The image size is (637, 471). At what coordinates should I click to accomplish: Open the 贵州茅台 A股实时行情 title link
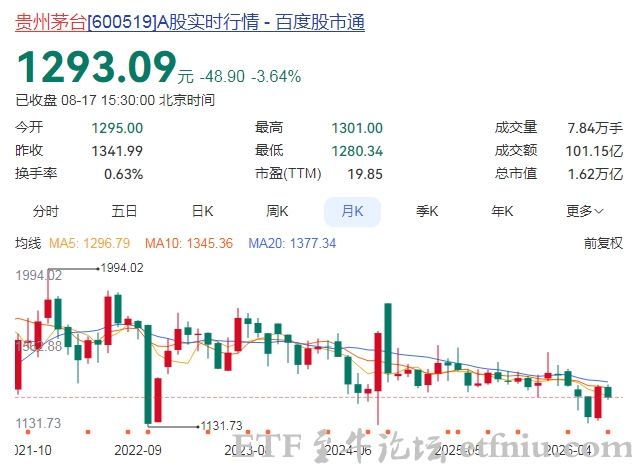[x=190, y=22]
